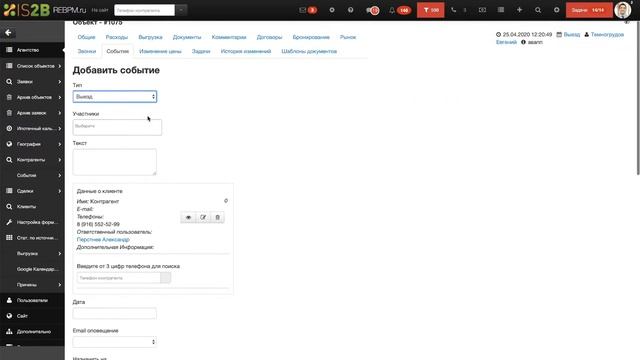Click search button beside client phone field

[165, 278]
